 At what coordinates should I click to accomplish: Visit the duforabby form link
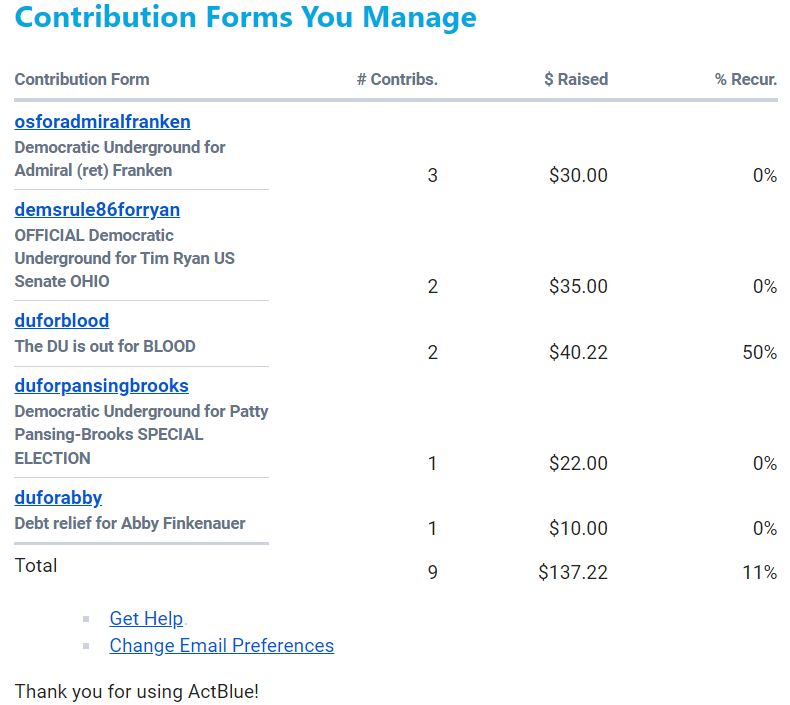pyautogui.click(x=58, y=498)
